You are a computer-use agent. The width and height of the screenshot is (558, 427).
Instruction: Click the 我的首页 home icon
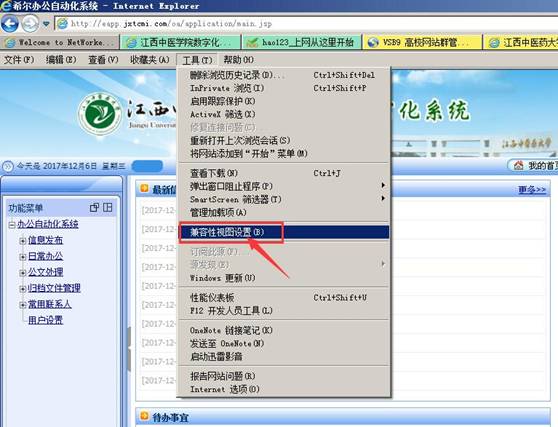pyautogui.click(x=518, y=165)
